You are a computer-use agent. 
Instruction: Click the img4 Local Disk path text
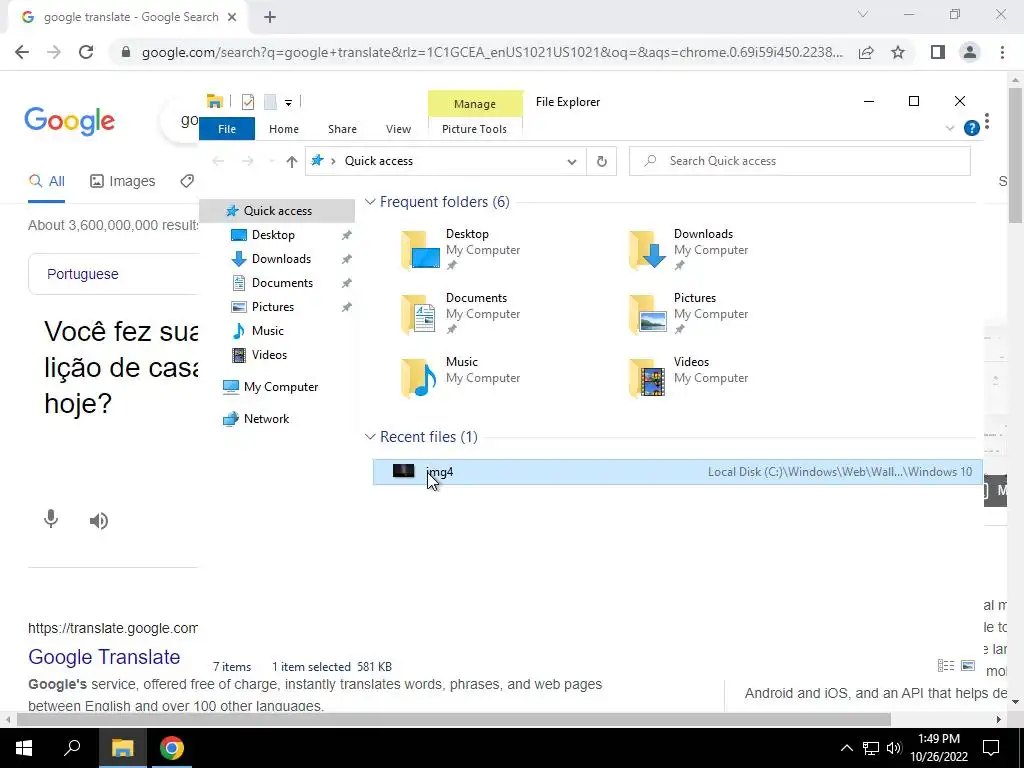coord(840,472)
